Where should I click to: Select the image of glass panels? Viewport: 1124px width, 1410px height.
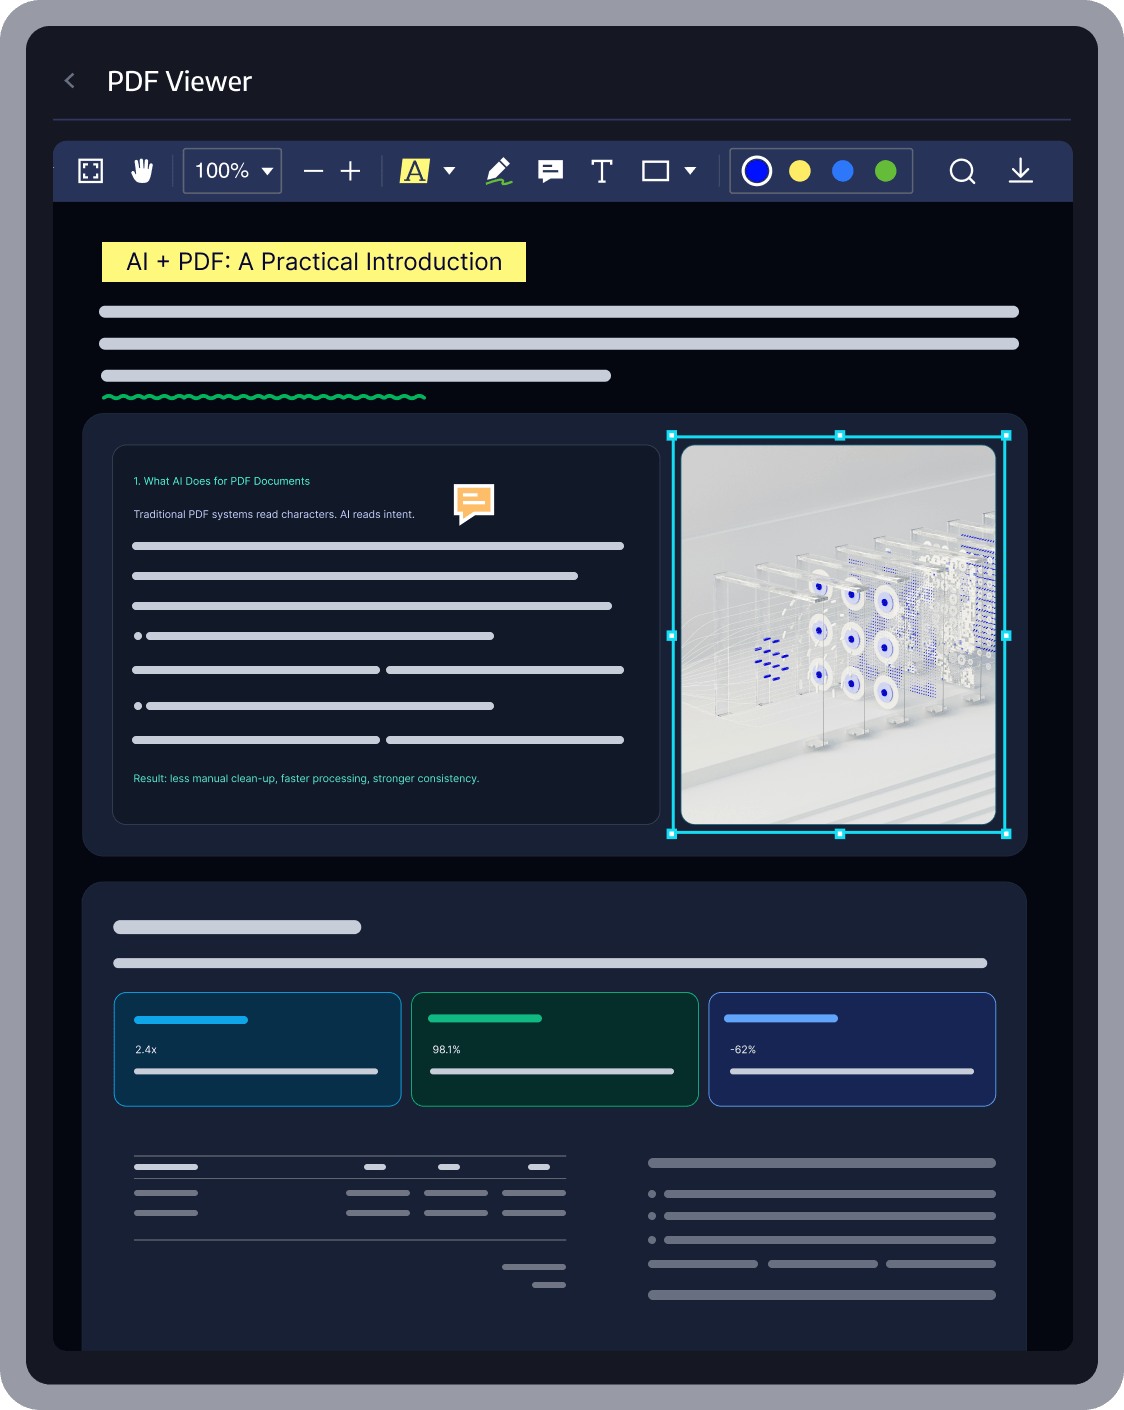click(838, 634)
